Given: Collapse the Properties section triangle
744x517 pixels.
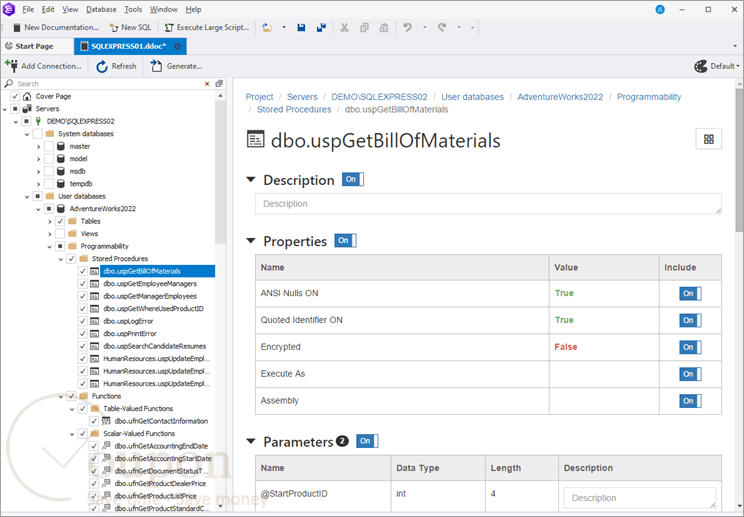Looking at the screenshot, I should (x=251, y=241).
